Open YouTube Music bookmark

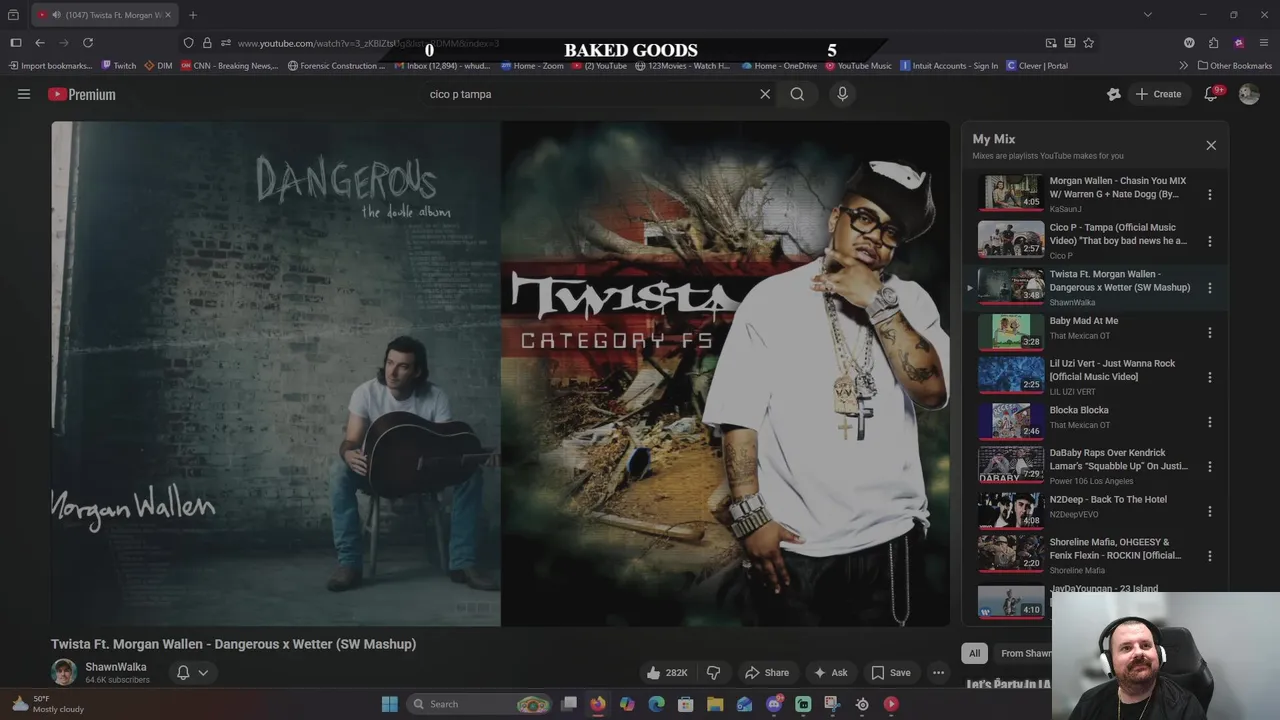tap(858, 66)
